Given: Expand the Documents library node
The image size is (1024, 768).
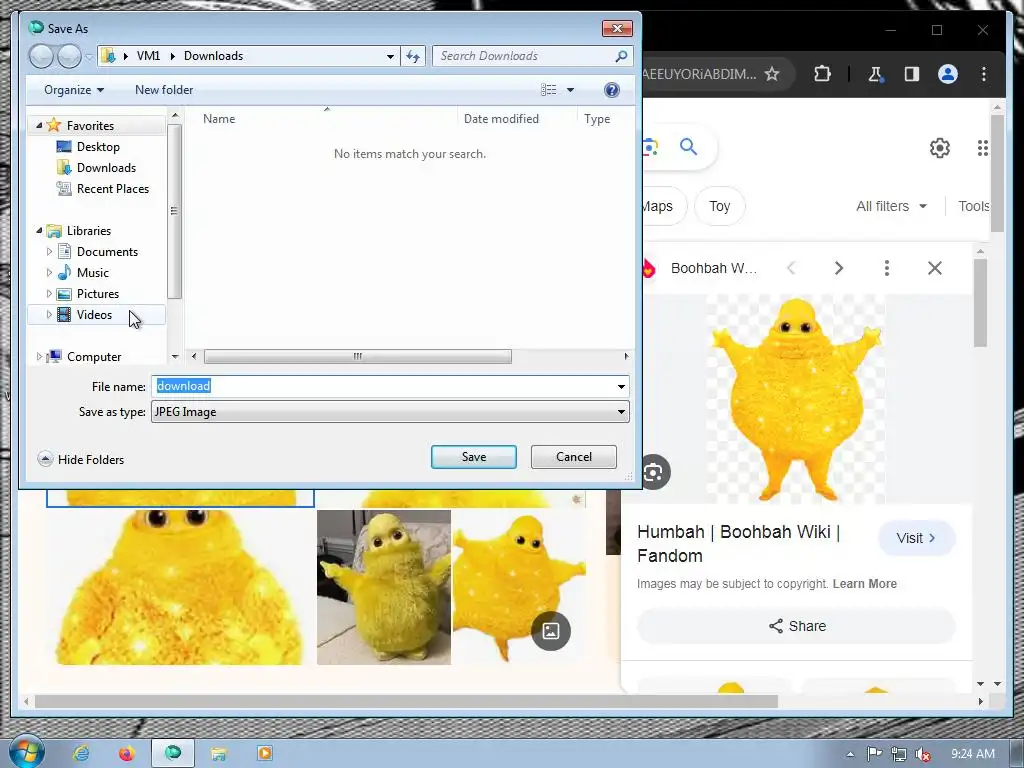Looking at the screenshot, I should pos(49,251).
